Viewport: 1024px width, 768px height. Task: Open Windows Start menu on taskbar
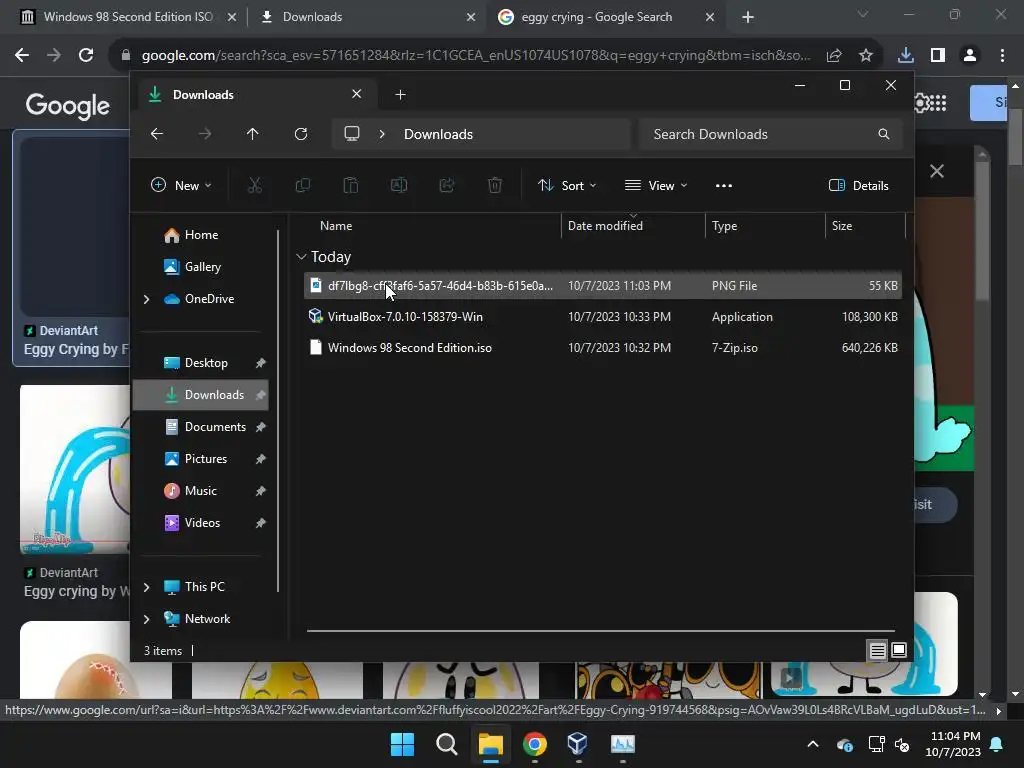(x=402, y=744)
